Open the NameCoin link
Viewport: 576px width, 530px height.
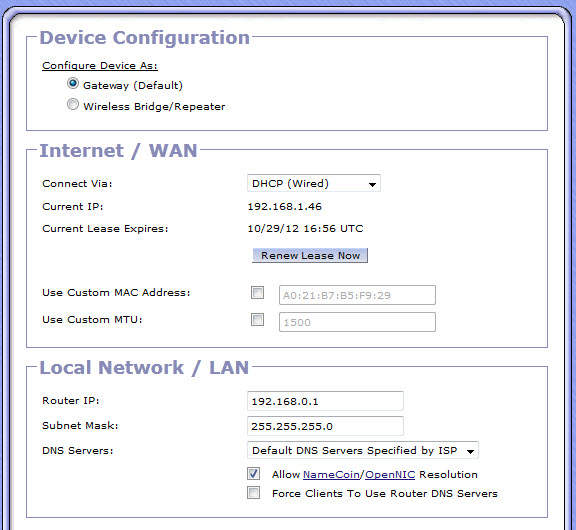tap(331, 475)
